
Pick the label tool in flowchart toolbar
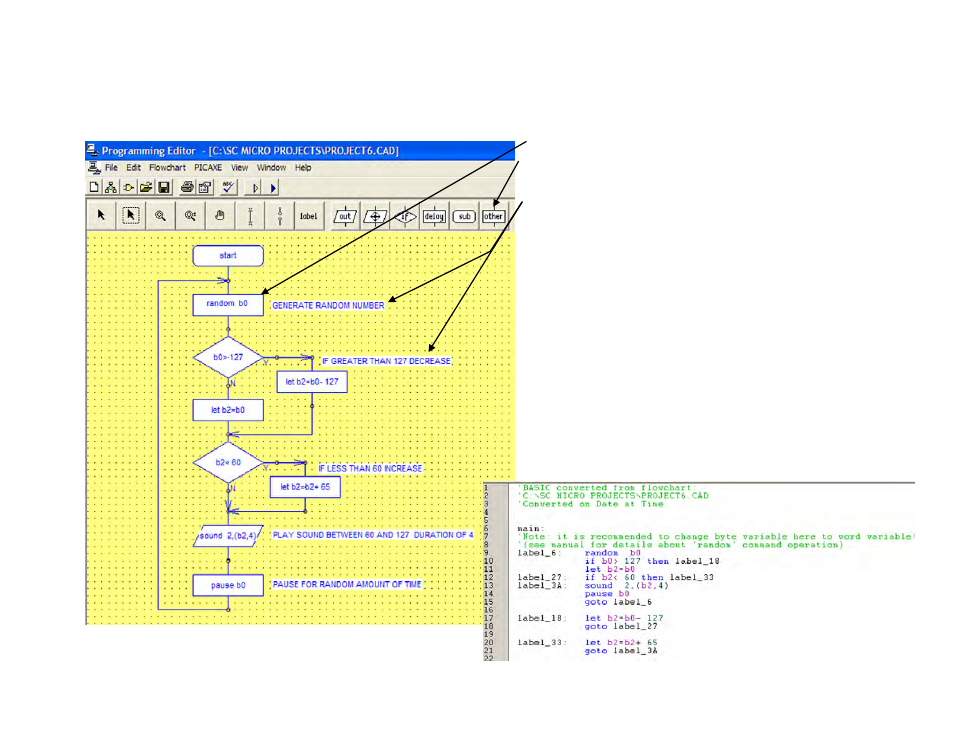308,216
